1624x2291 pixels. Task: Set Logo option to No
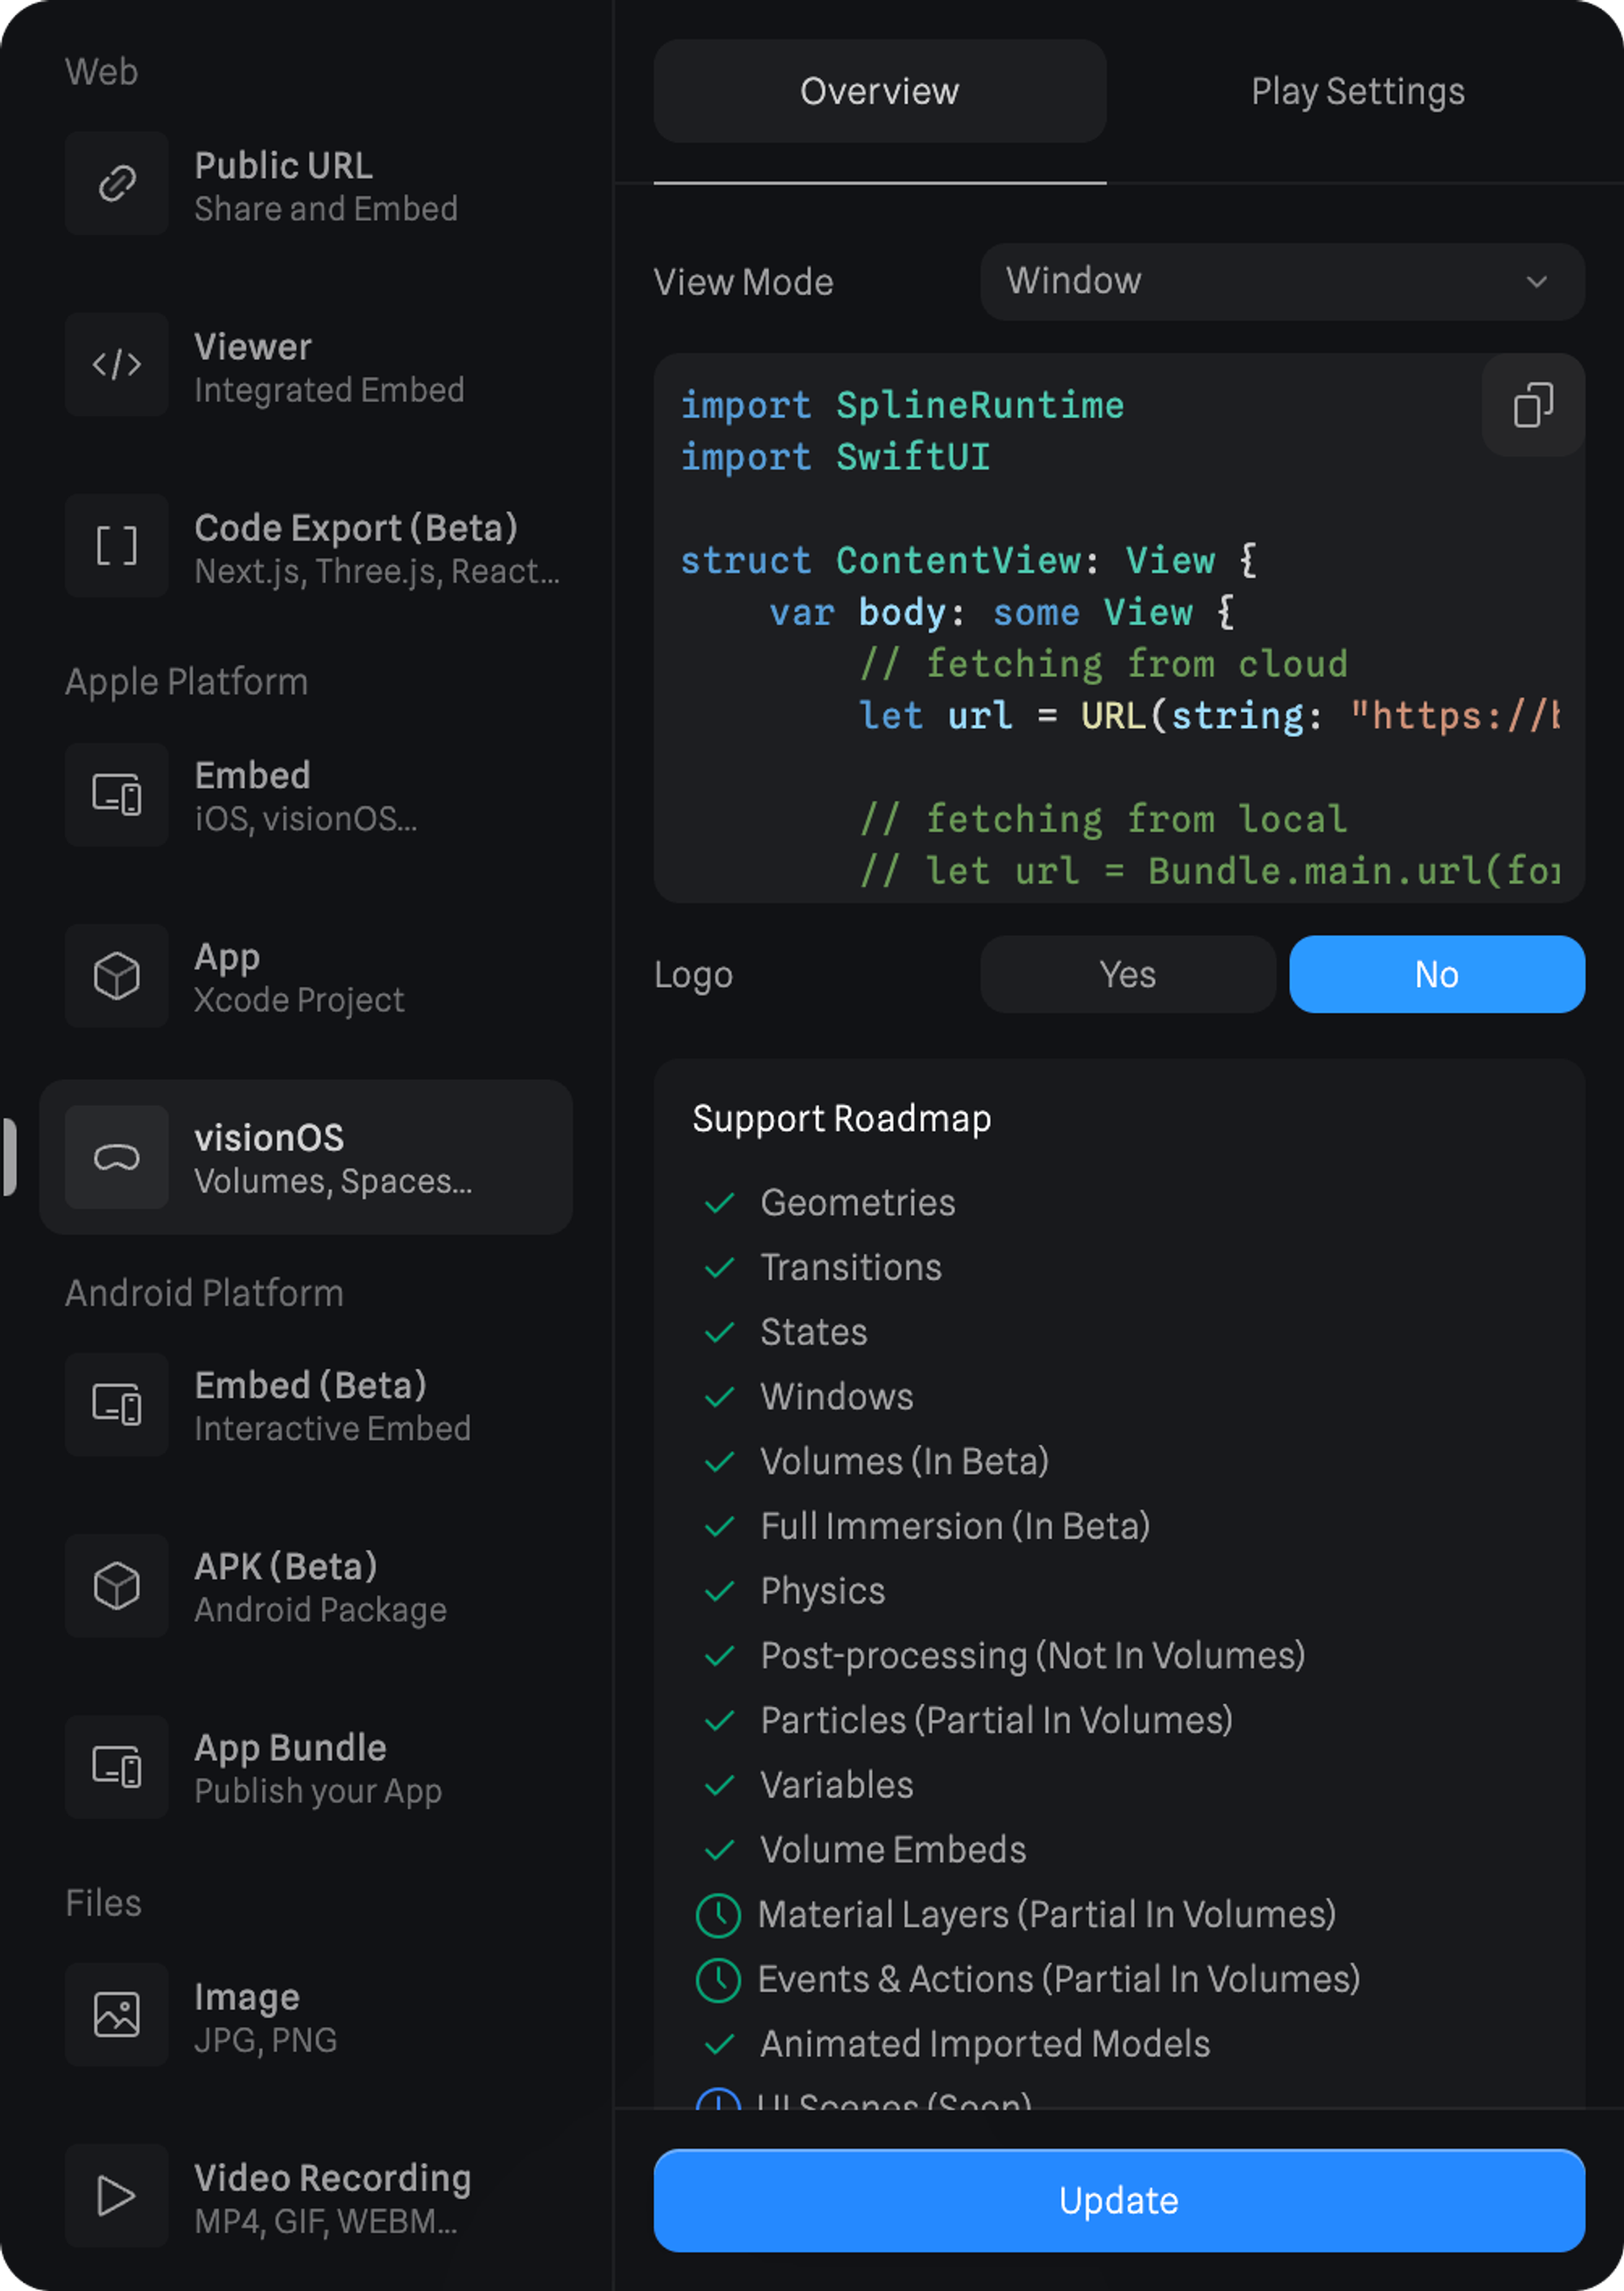1436,974
